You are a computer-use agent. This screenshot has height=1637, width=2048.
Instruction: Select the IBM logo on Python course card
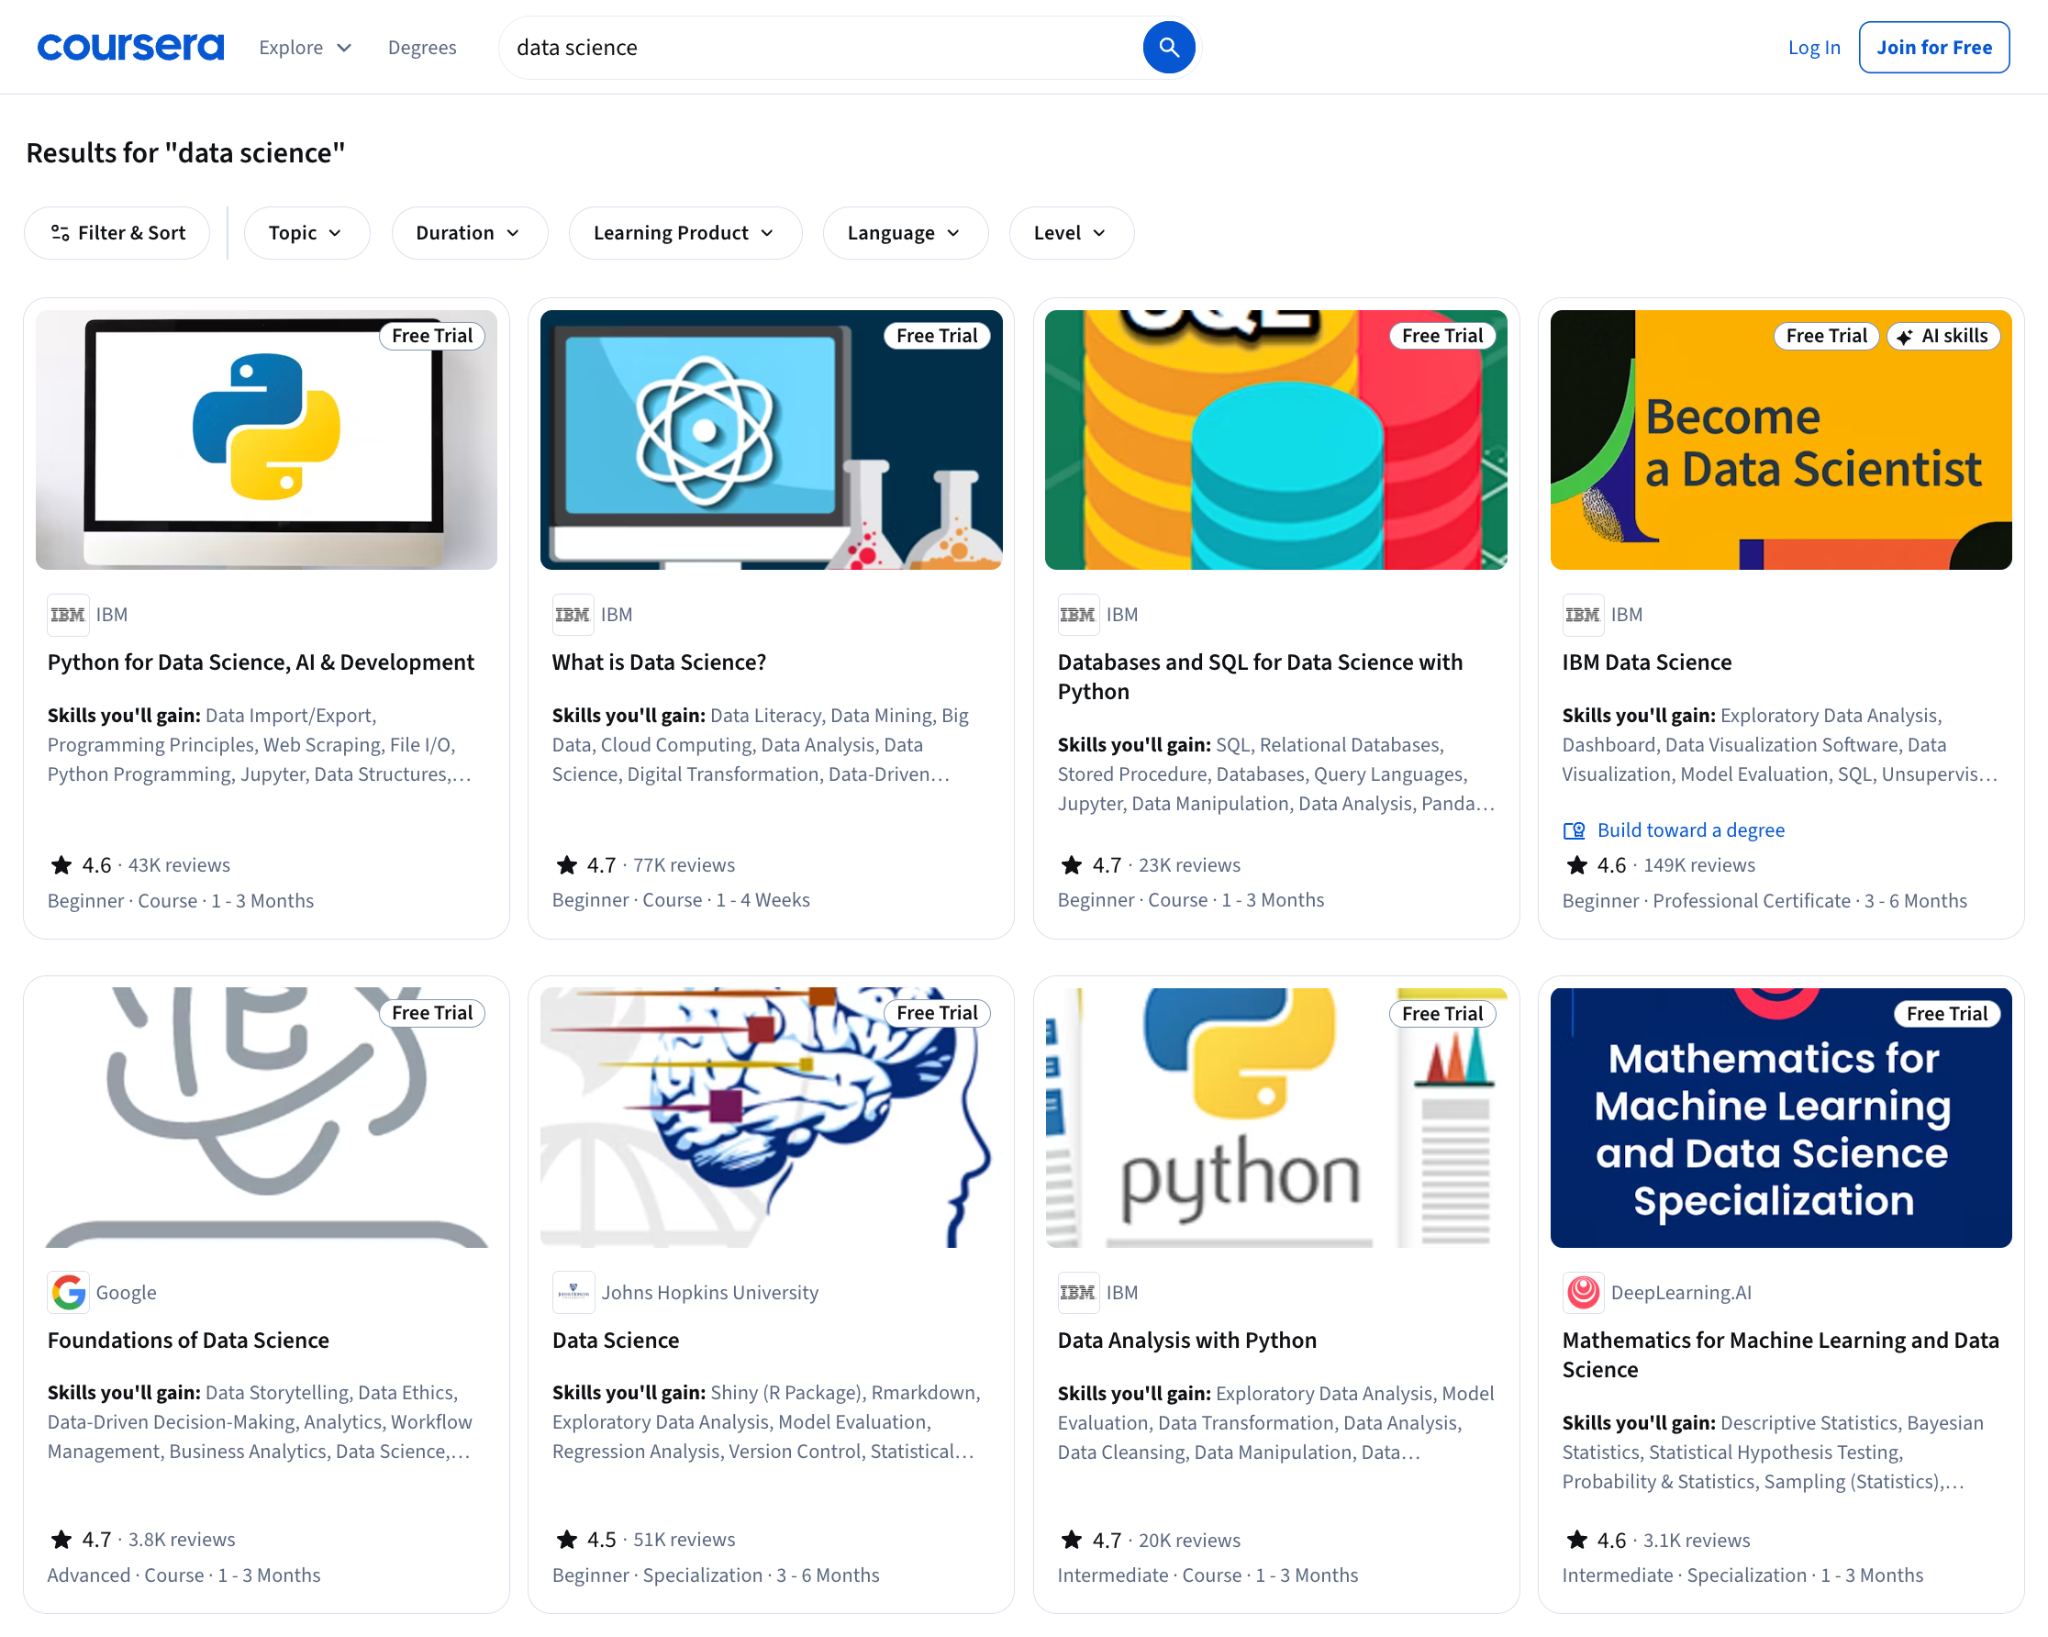[66, 614]
